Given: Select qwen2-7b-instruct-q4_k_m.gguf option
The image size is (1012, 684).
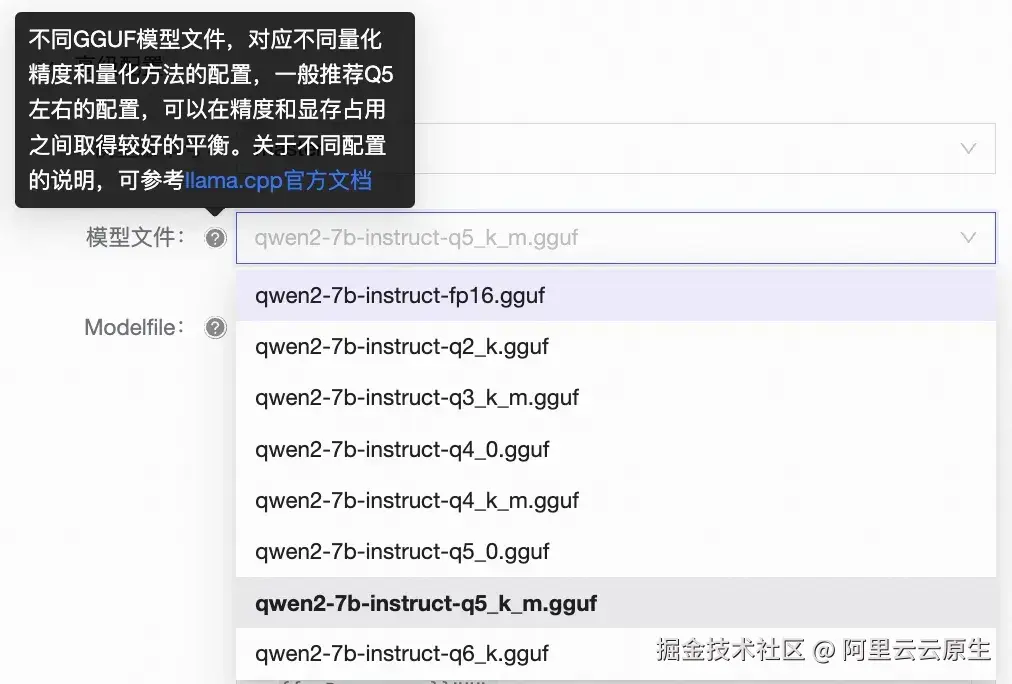Looking at the screenshot, I should 416,500.
